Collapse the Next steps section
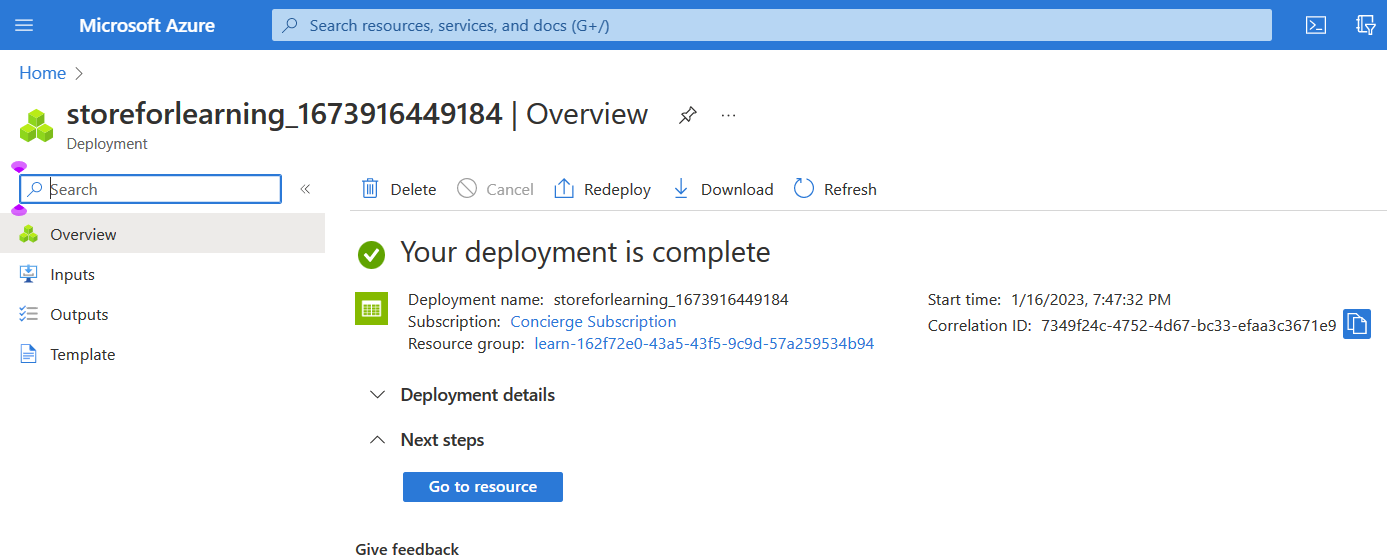1387x560 pixels. (x=427, y=440)
